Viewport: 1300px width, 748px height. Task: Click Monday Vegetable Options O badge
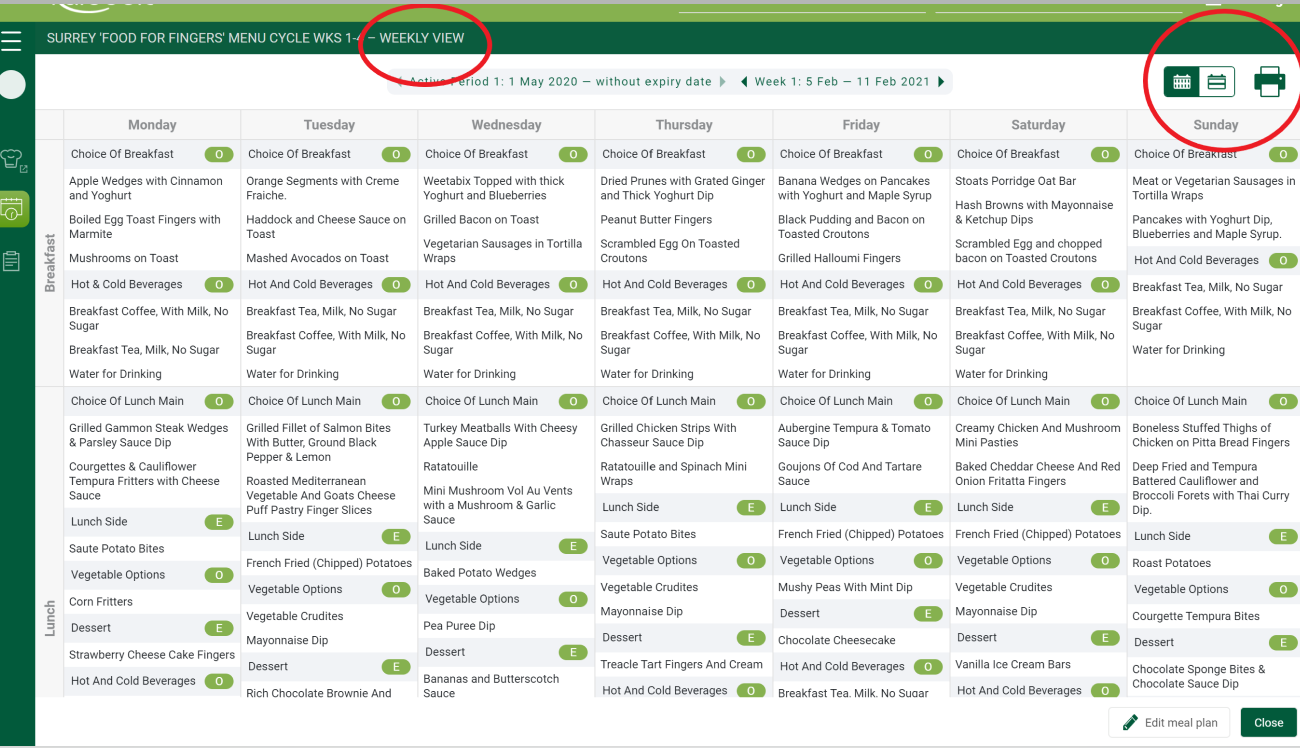pyautogui.click(x=219, y=575)
